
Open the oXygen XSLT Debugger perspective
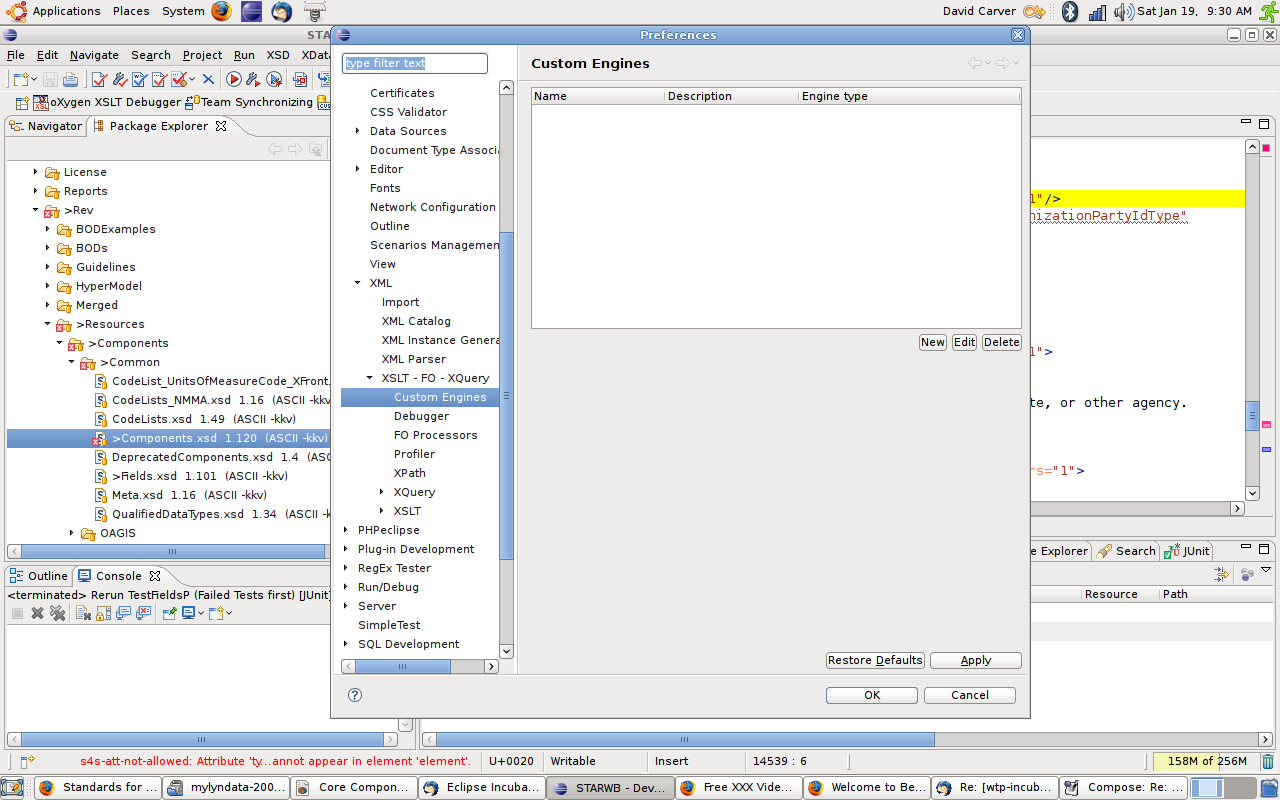click(107, 102)
